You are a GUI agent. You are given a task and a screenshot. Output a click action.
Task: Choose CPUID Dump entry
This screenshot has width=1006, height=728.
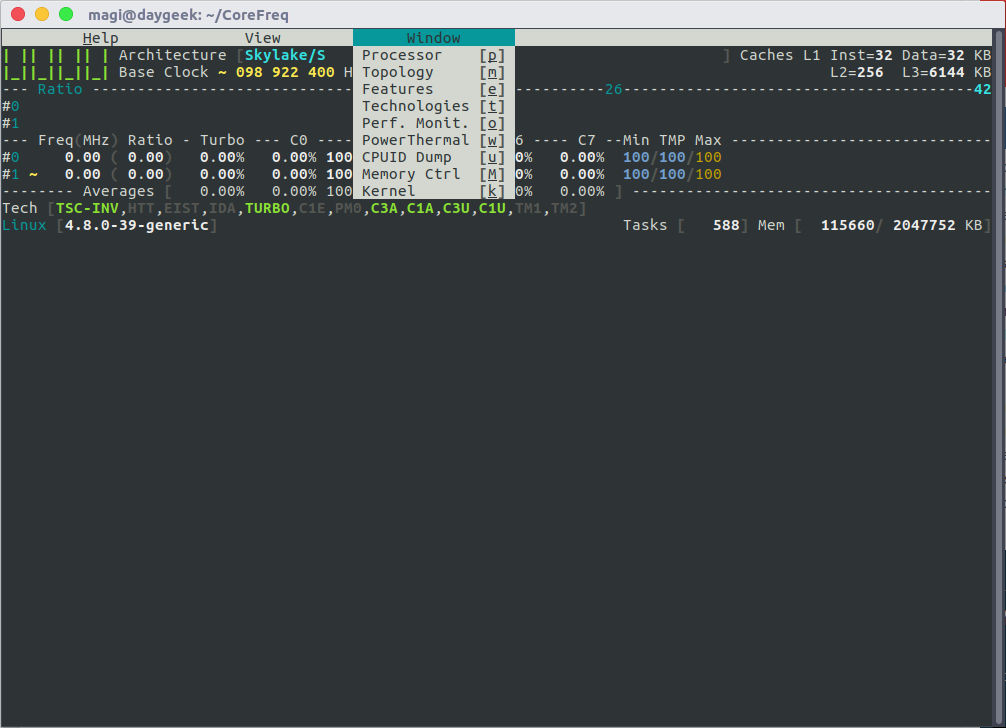coord(434,157)
